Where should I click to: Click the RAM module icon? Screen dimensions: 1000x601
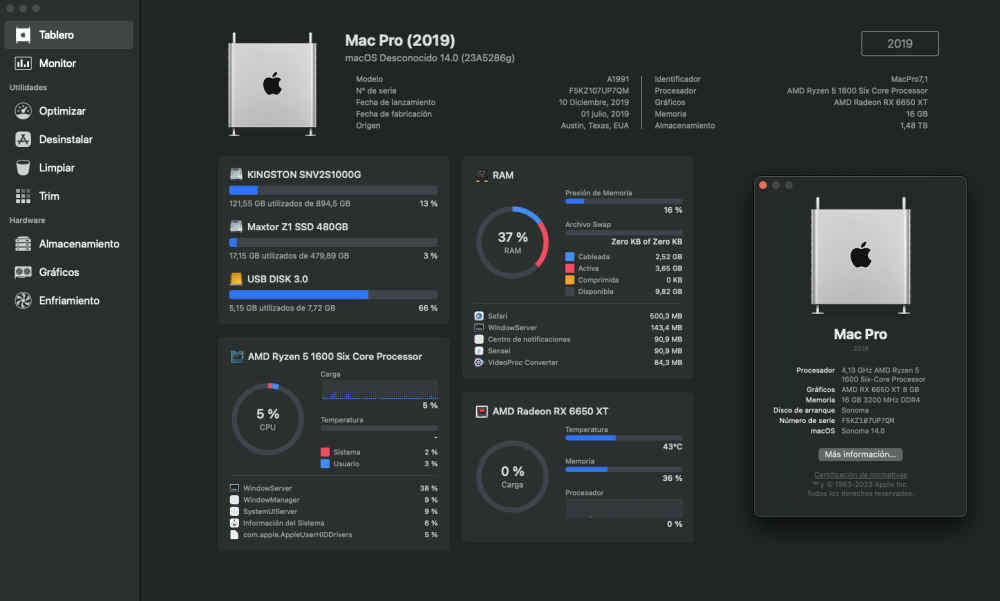tap(482, 175)
